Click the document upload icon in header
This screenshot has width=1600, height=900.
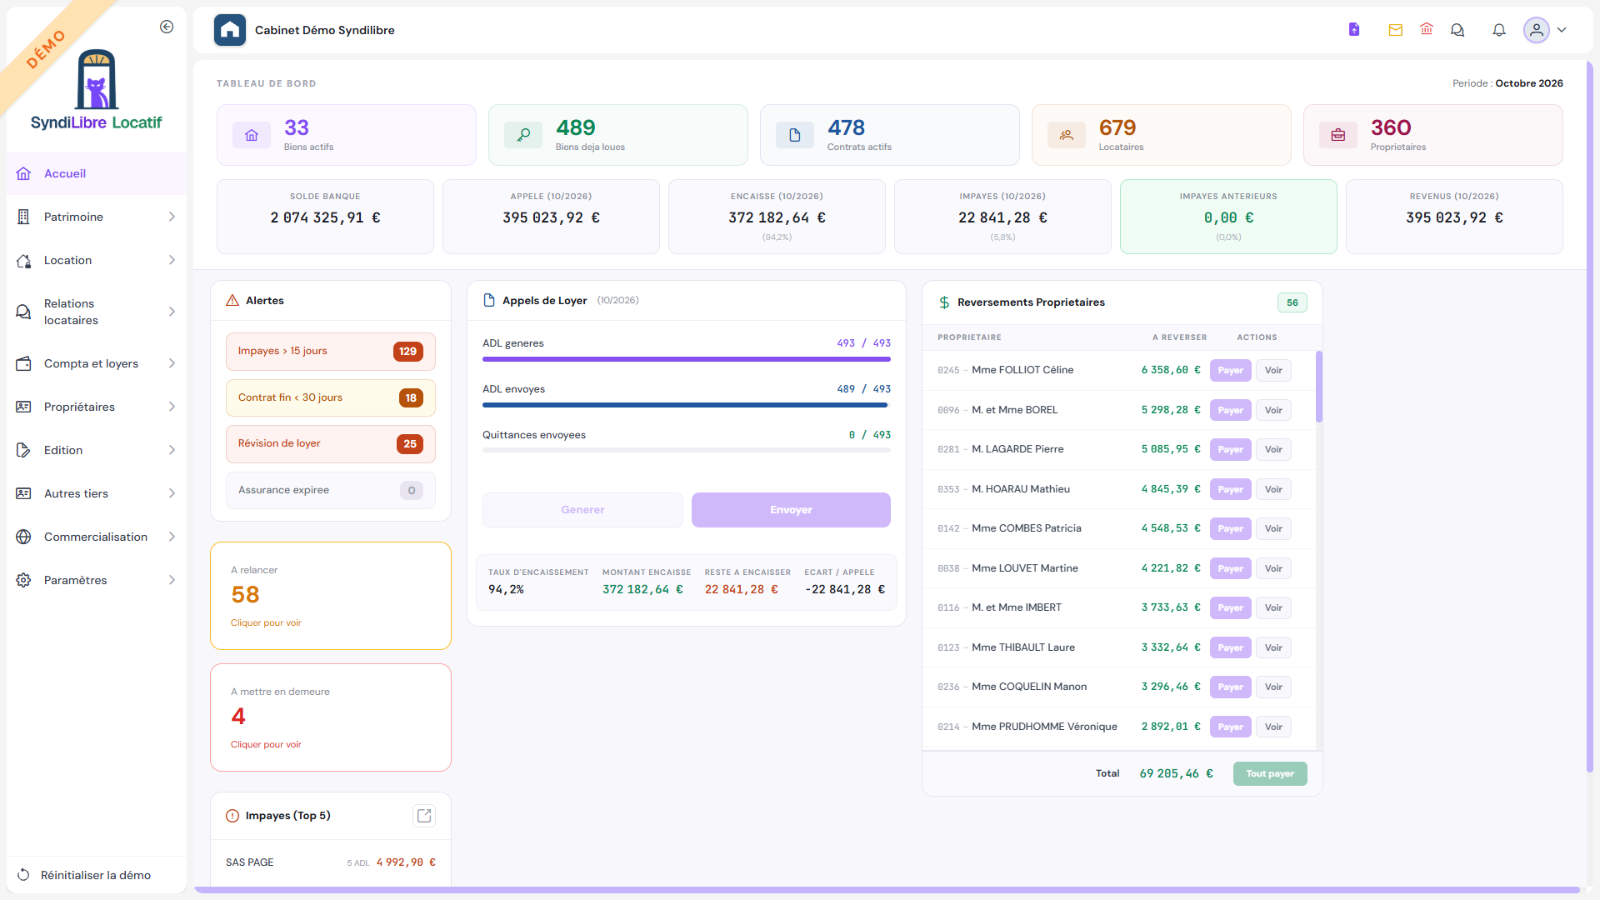pos(1354,30)
